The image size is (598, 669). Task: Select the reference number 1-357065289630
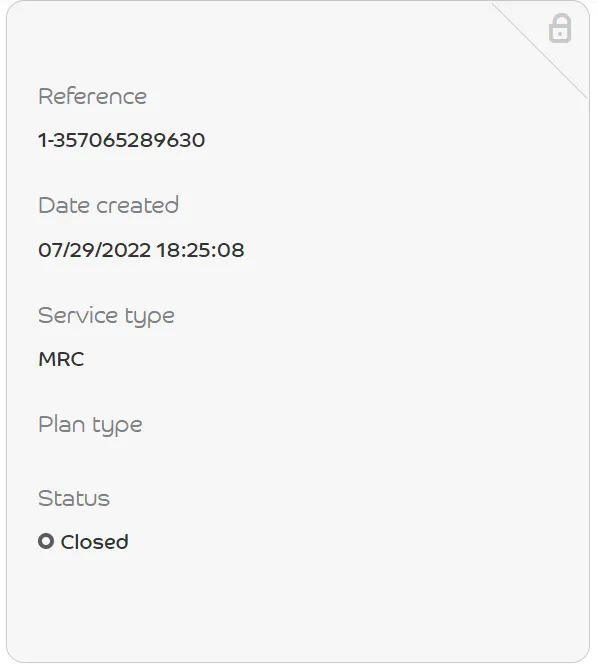coord(122,140)
